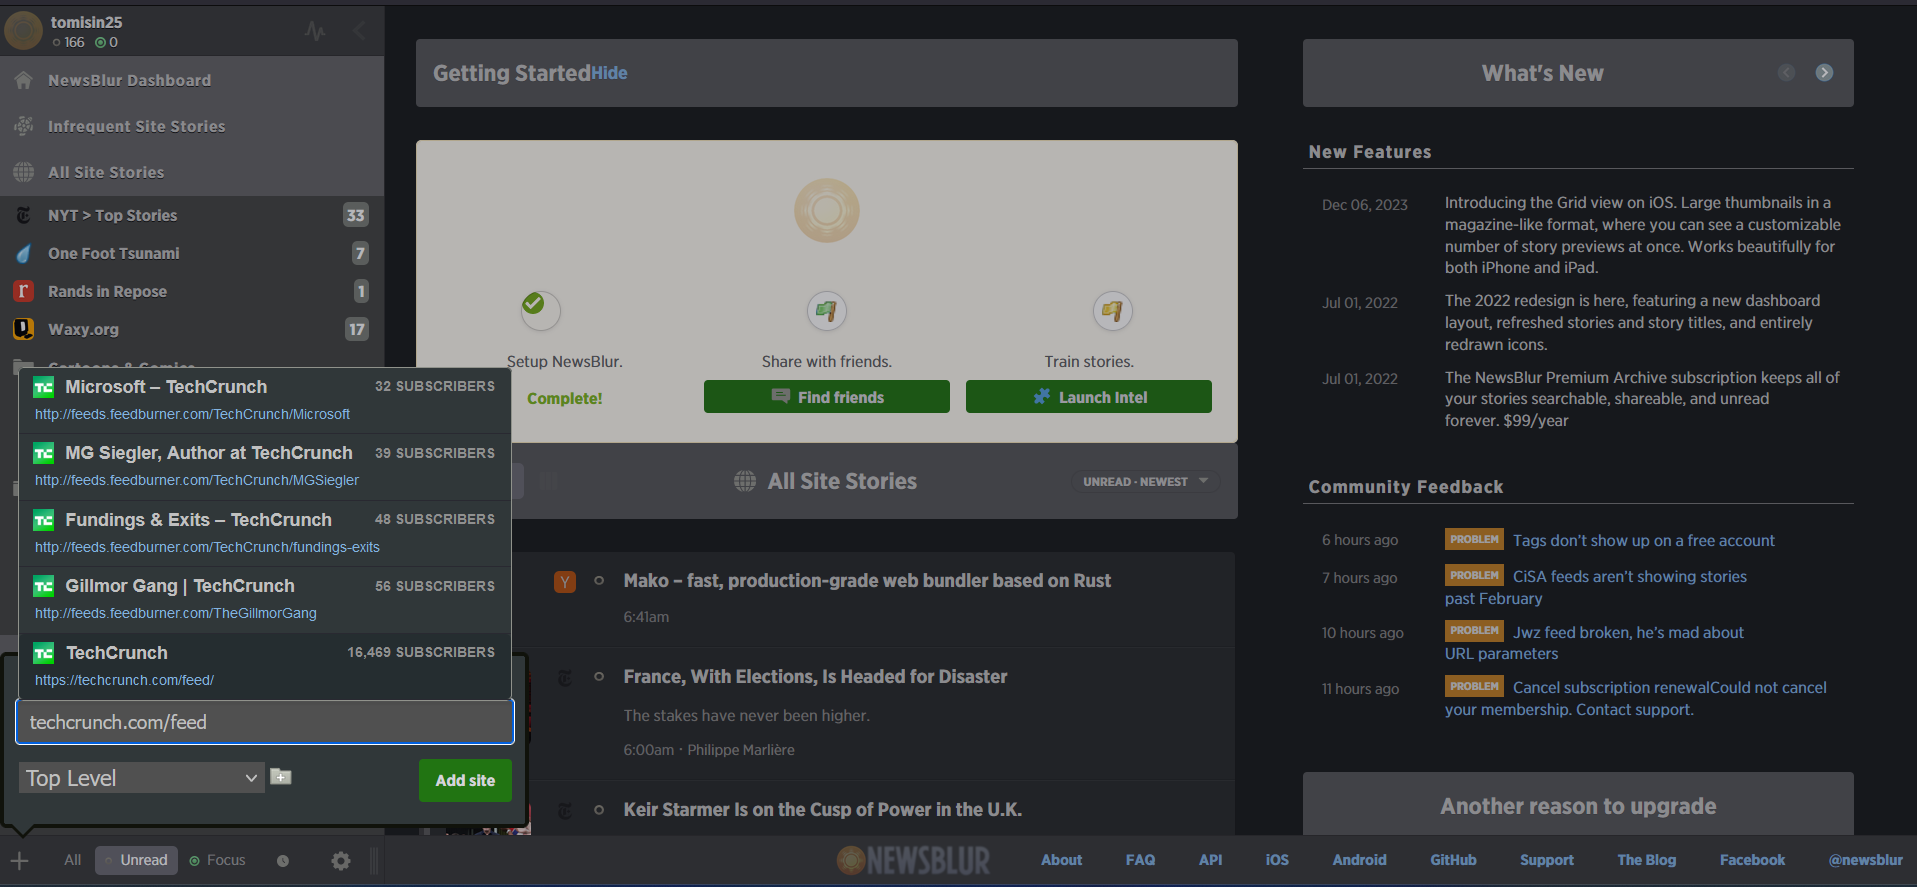
Task: Click the All Site Stories globe icon
Action: tap(745, 481)
